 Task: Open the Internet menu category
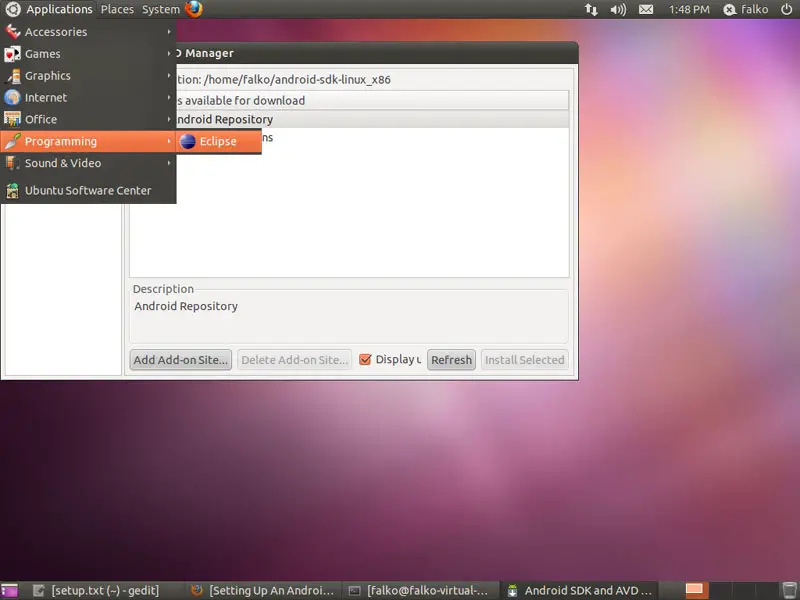pos(88,97)
